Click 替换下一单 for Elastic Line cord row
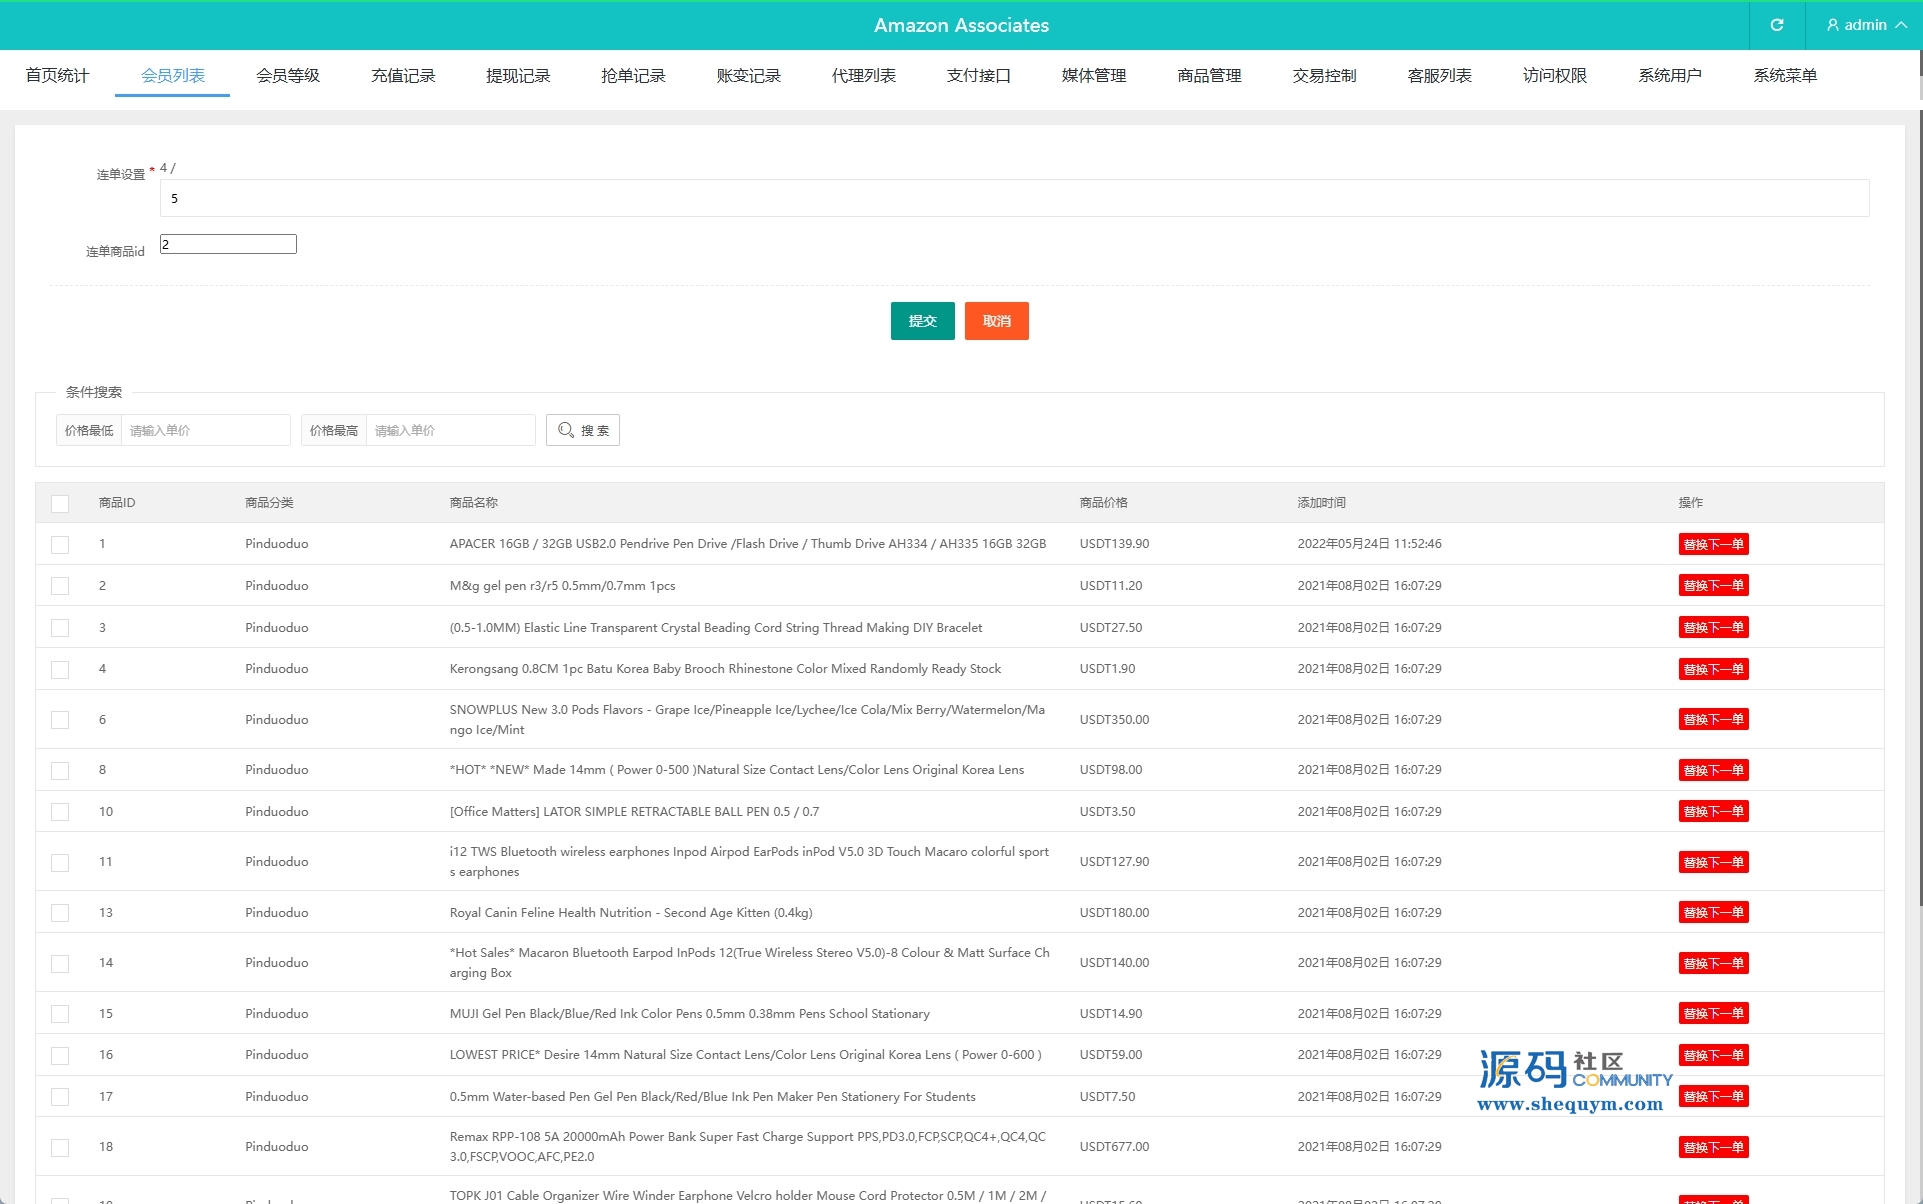Viewport: 1923px width, 1204px height. [x=1713, y=627]
